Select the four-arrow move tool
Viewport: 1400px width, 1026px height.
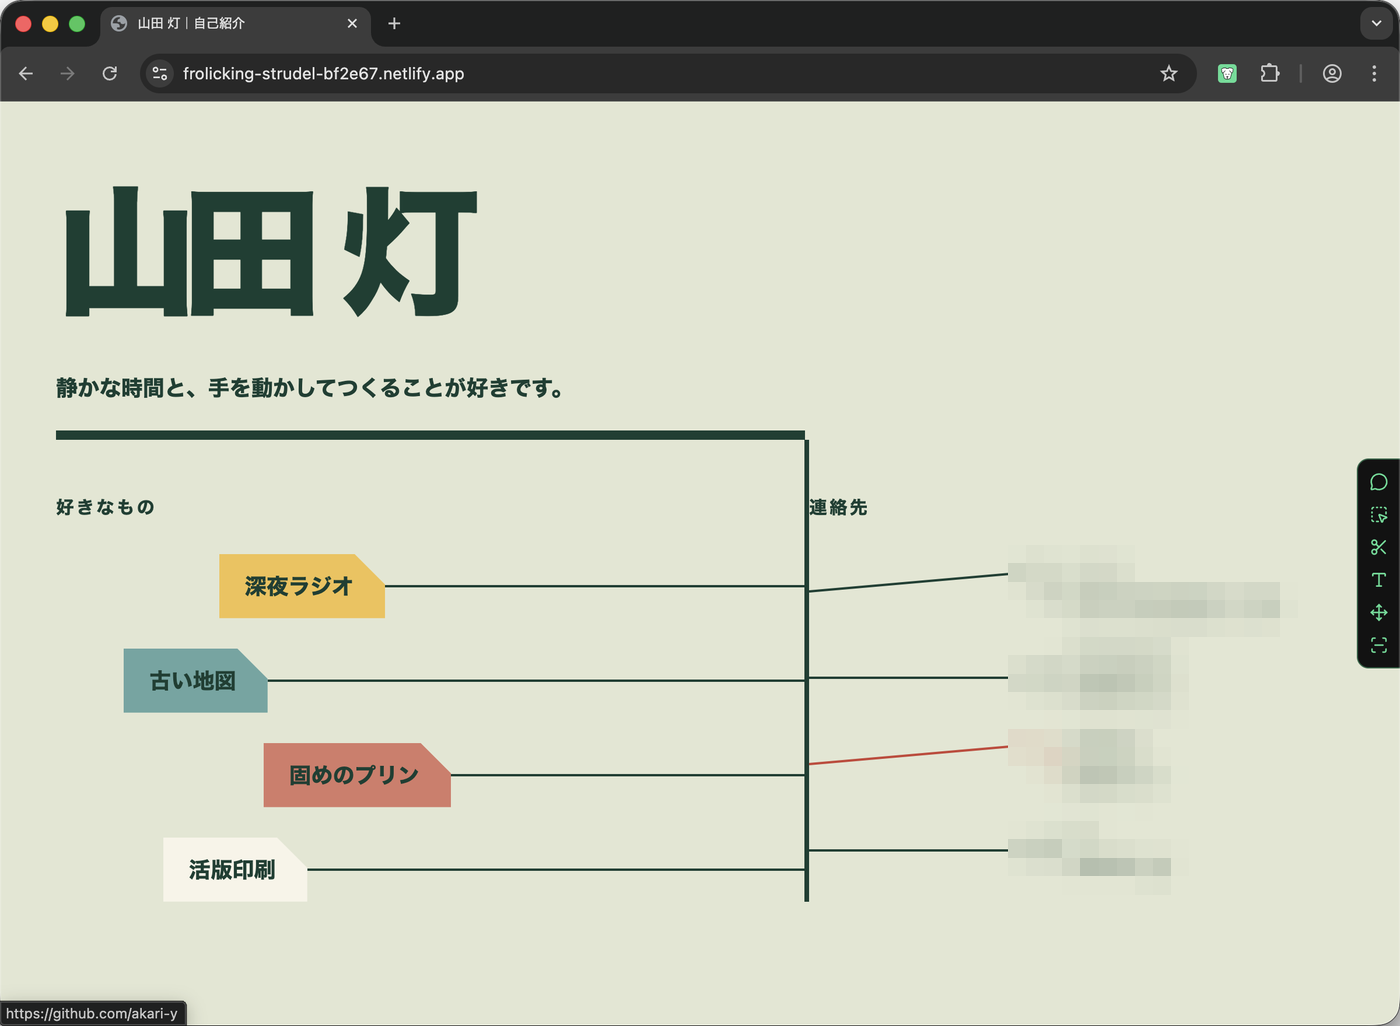[1379, 612]
